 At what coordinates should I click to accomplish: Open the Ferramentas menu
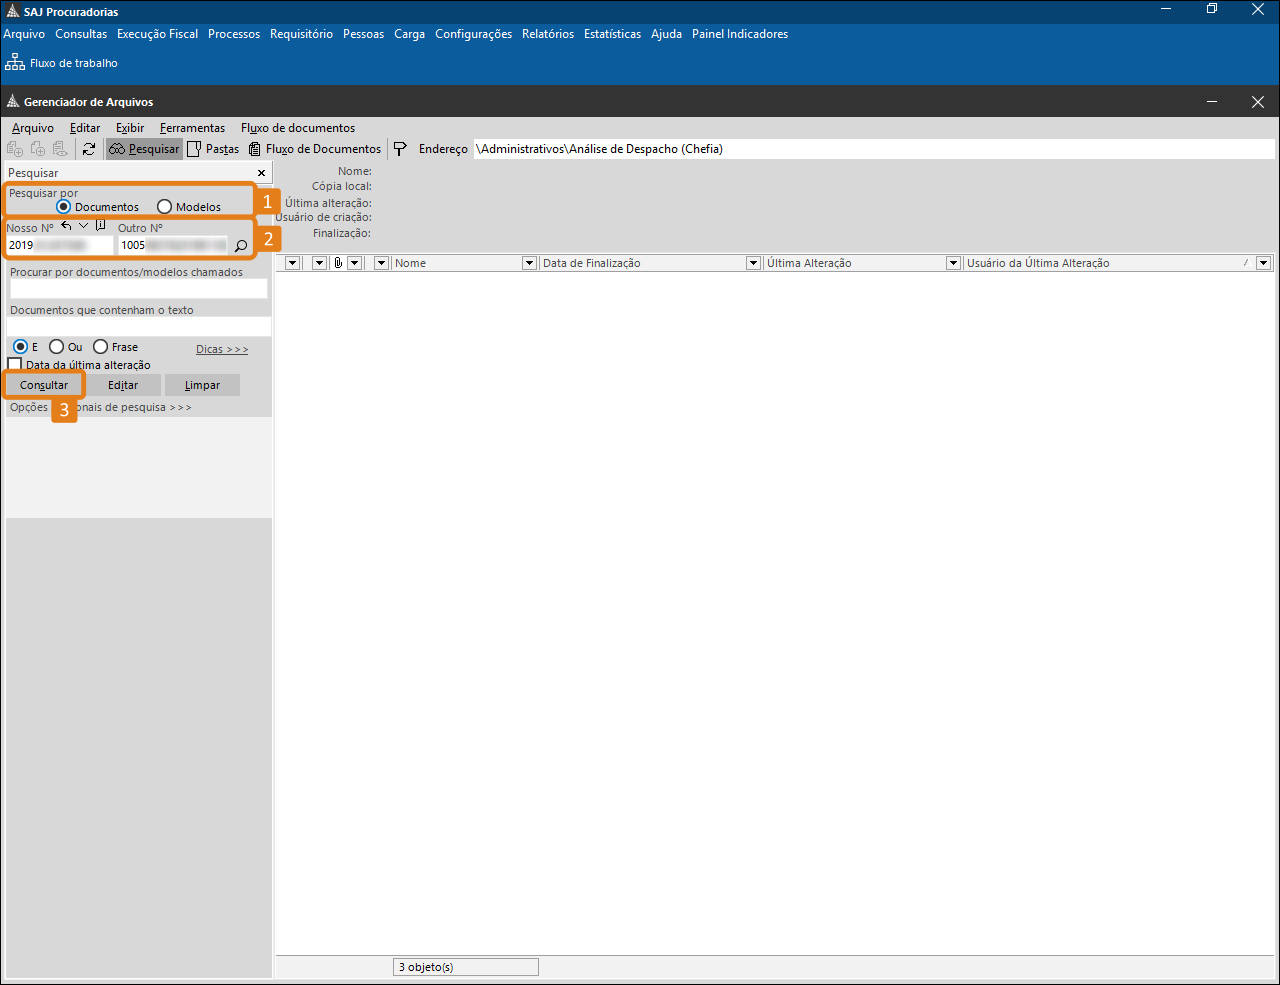coord(192,128)
